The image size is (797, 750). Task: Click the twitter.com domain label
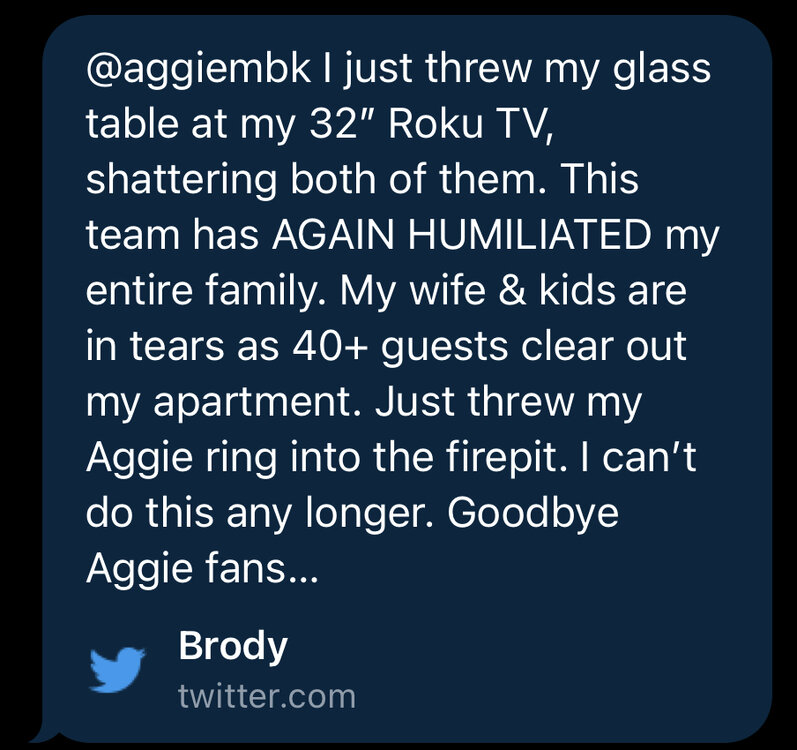266,696
